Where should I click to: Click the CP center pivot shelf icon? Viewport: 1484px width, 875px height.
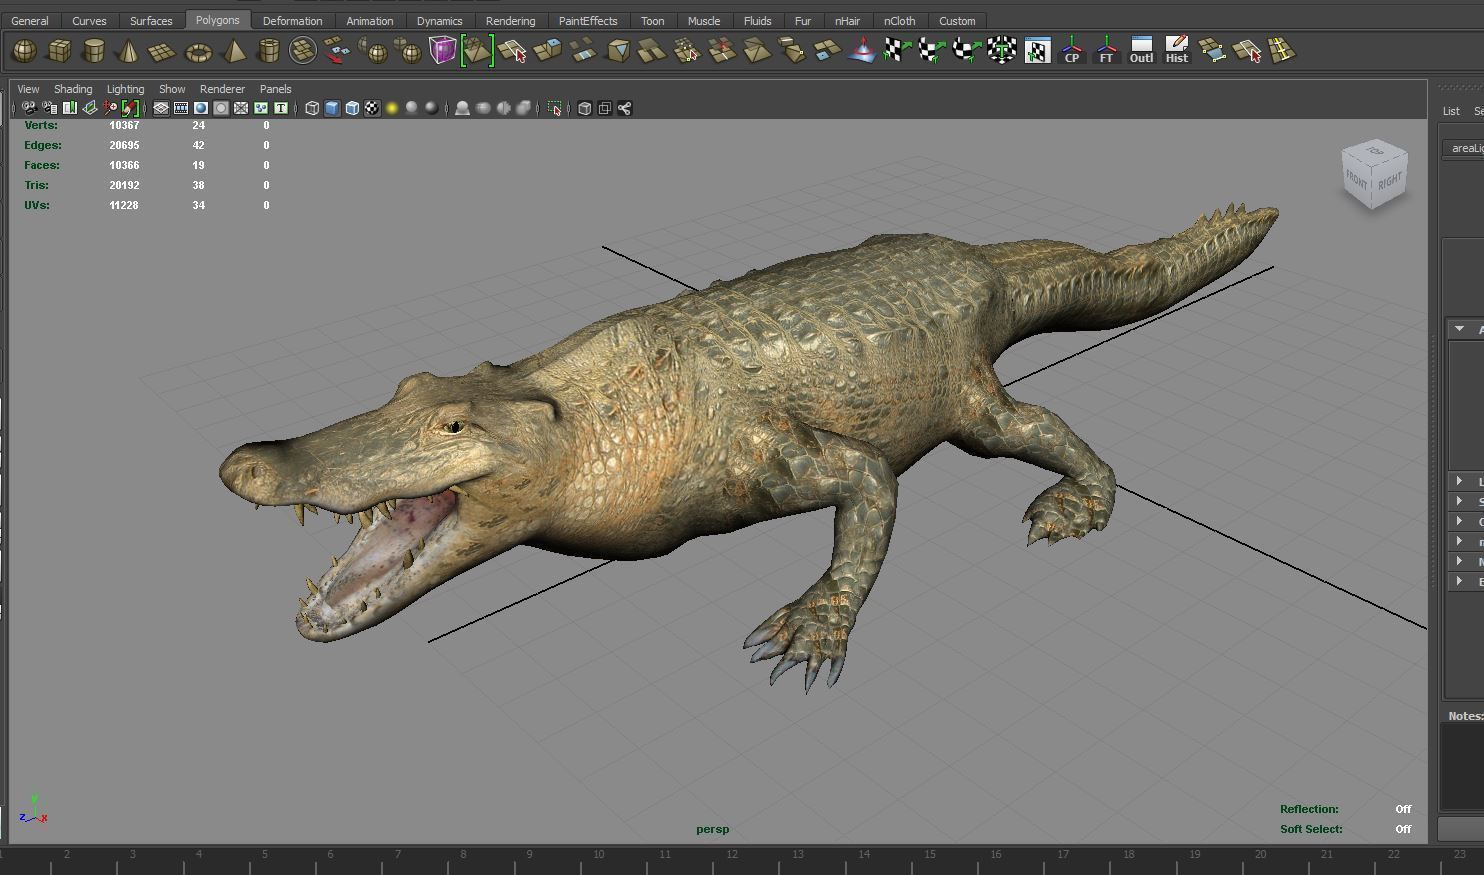point(1071,50)
